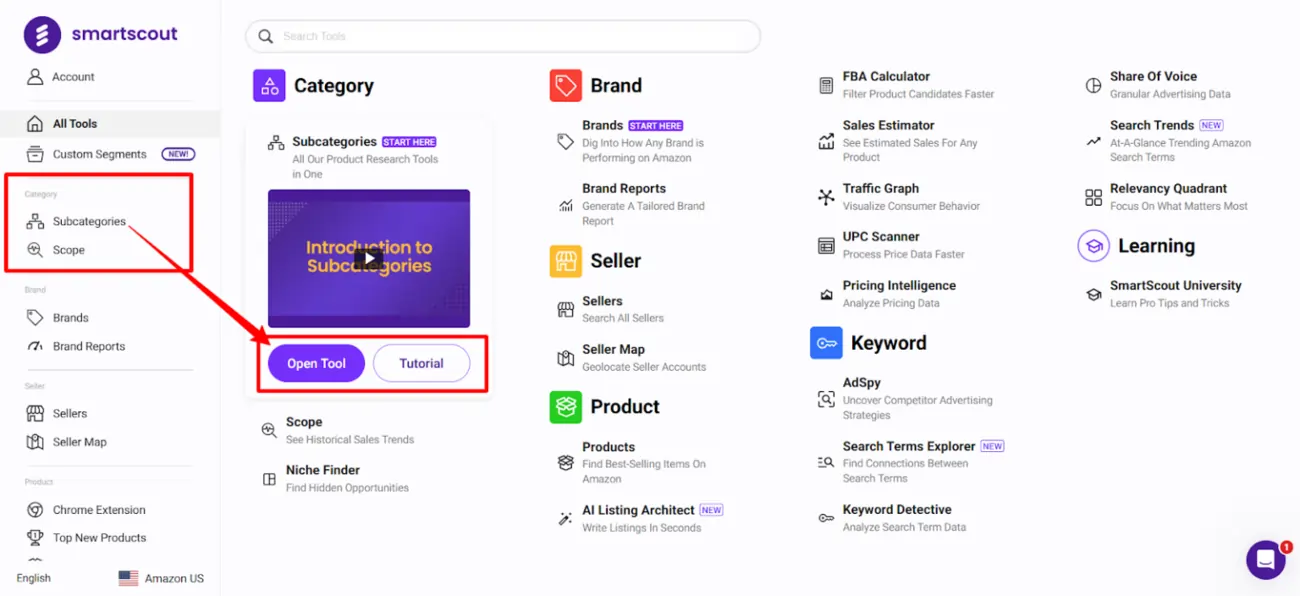
Task: Open the Intercom chat bubble
Action: click(1265, 559)
